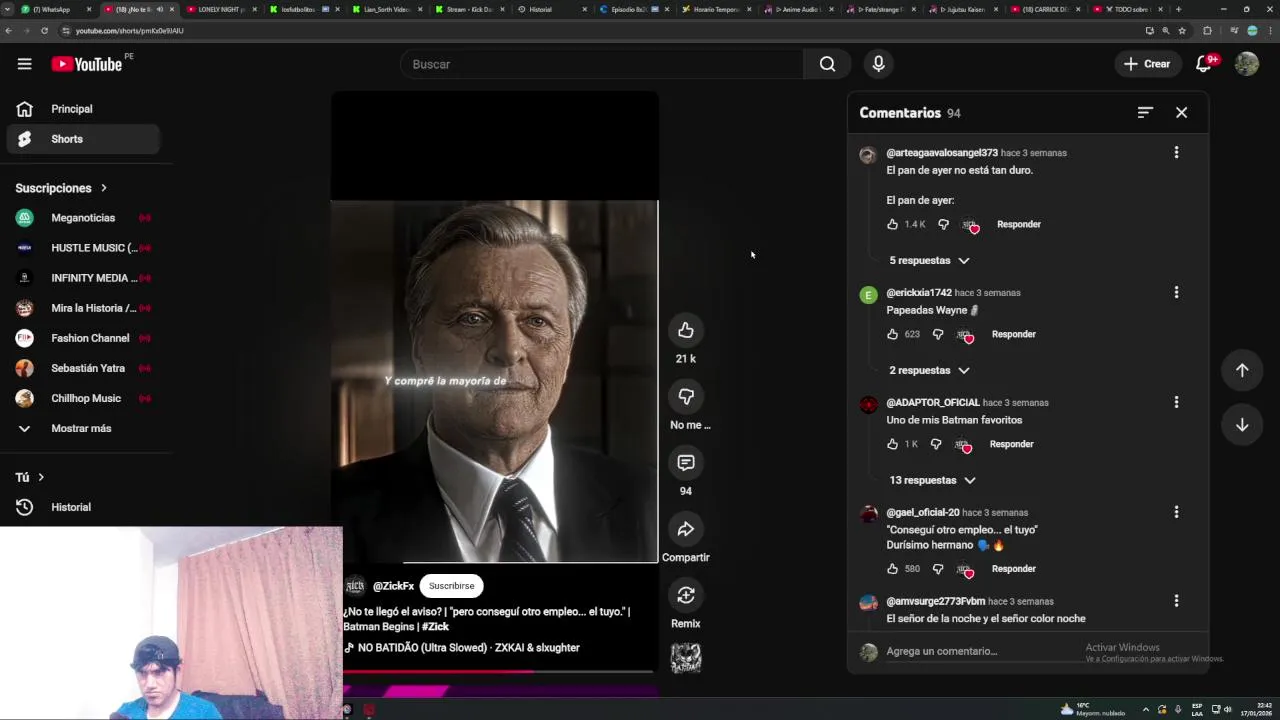
Task: Expand the 5 respuestas thread
Action: (929, 260)
